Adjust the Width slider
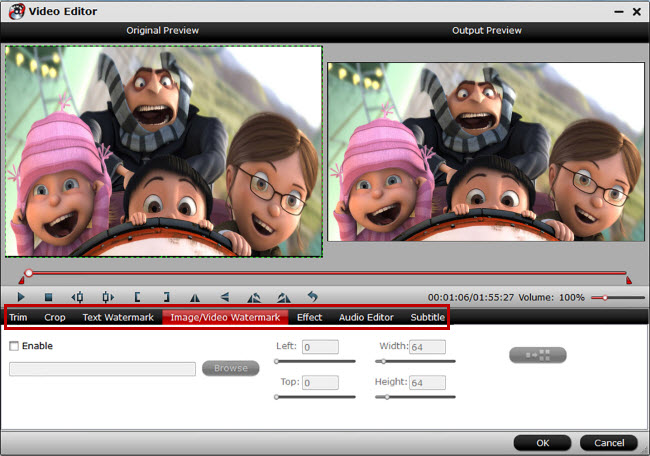The height and width of the screenshot is (456, 650). (x=415, y=361)
